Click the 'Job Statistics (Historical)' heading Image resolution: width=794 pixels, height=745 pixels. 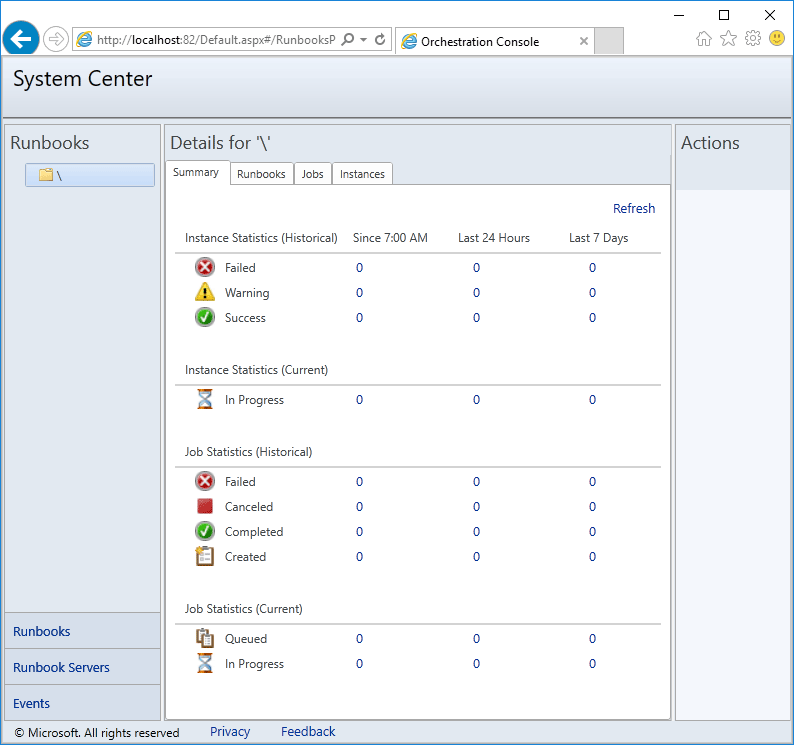(248, 451)
